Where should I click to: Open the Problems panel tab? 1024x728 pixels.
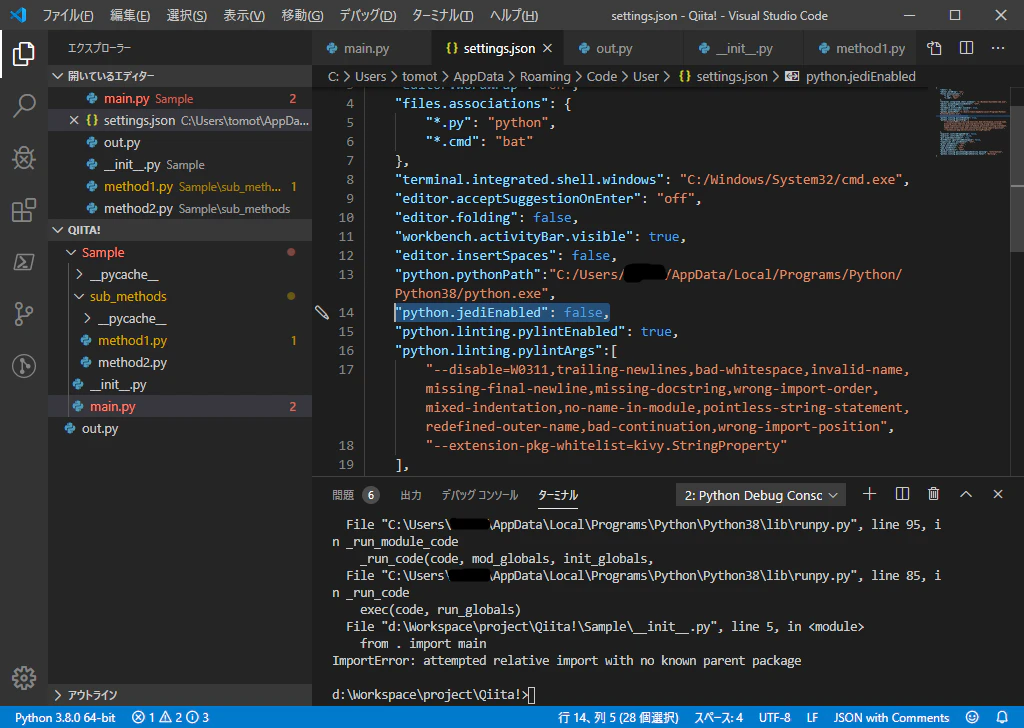(355, 495)
